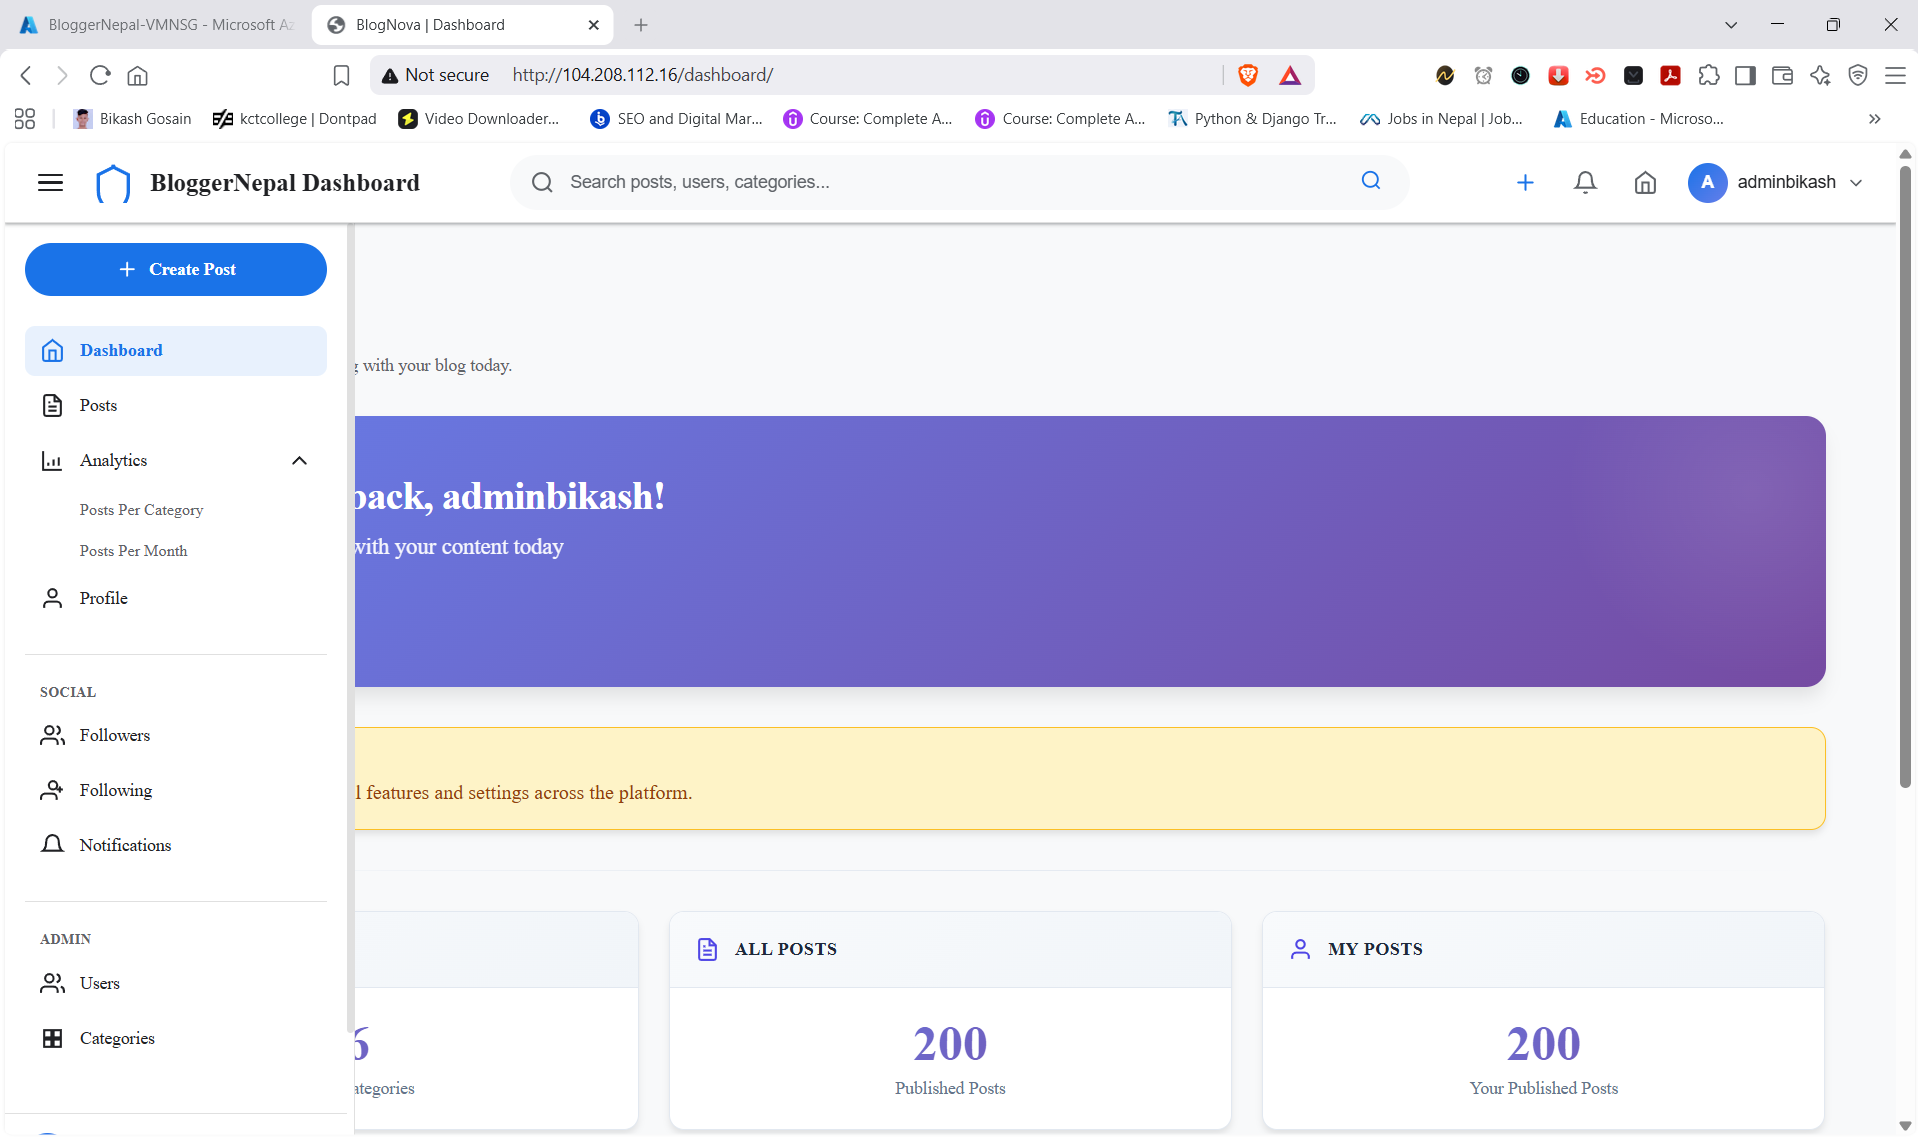Click the All Posts card document icon
The height and width of the screenshot is (1137, 1918).
point(707,949)
